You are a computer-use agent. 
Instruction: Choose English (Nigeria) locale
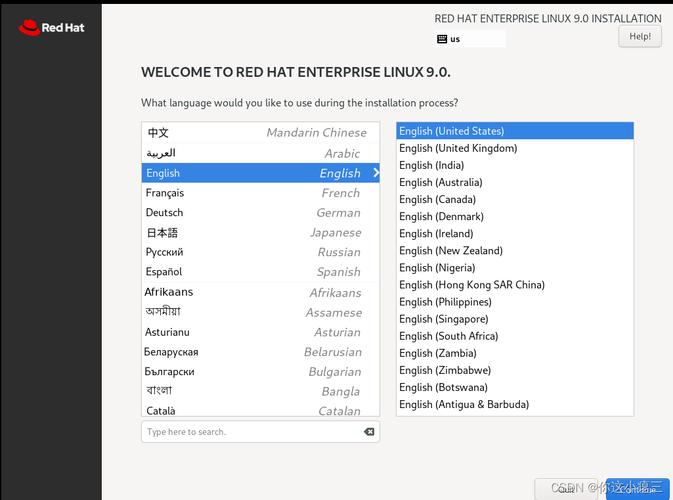(515, 268)
